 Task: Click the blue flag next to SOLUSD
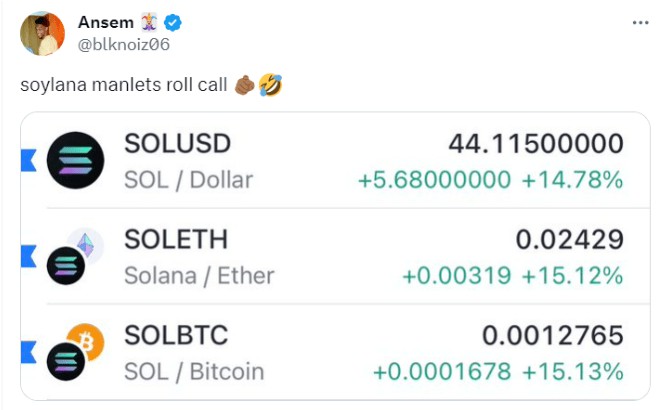click(29, 160)
